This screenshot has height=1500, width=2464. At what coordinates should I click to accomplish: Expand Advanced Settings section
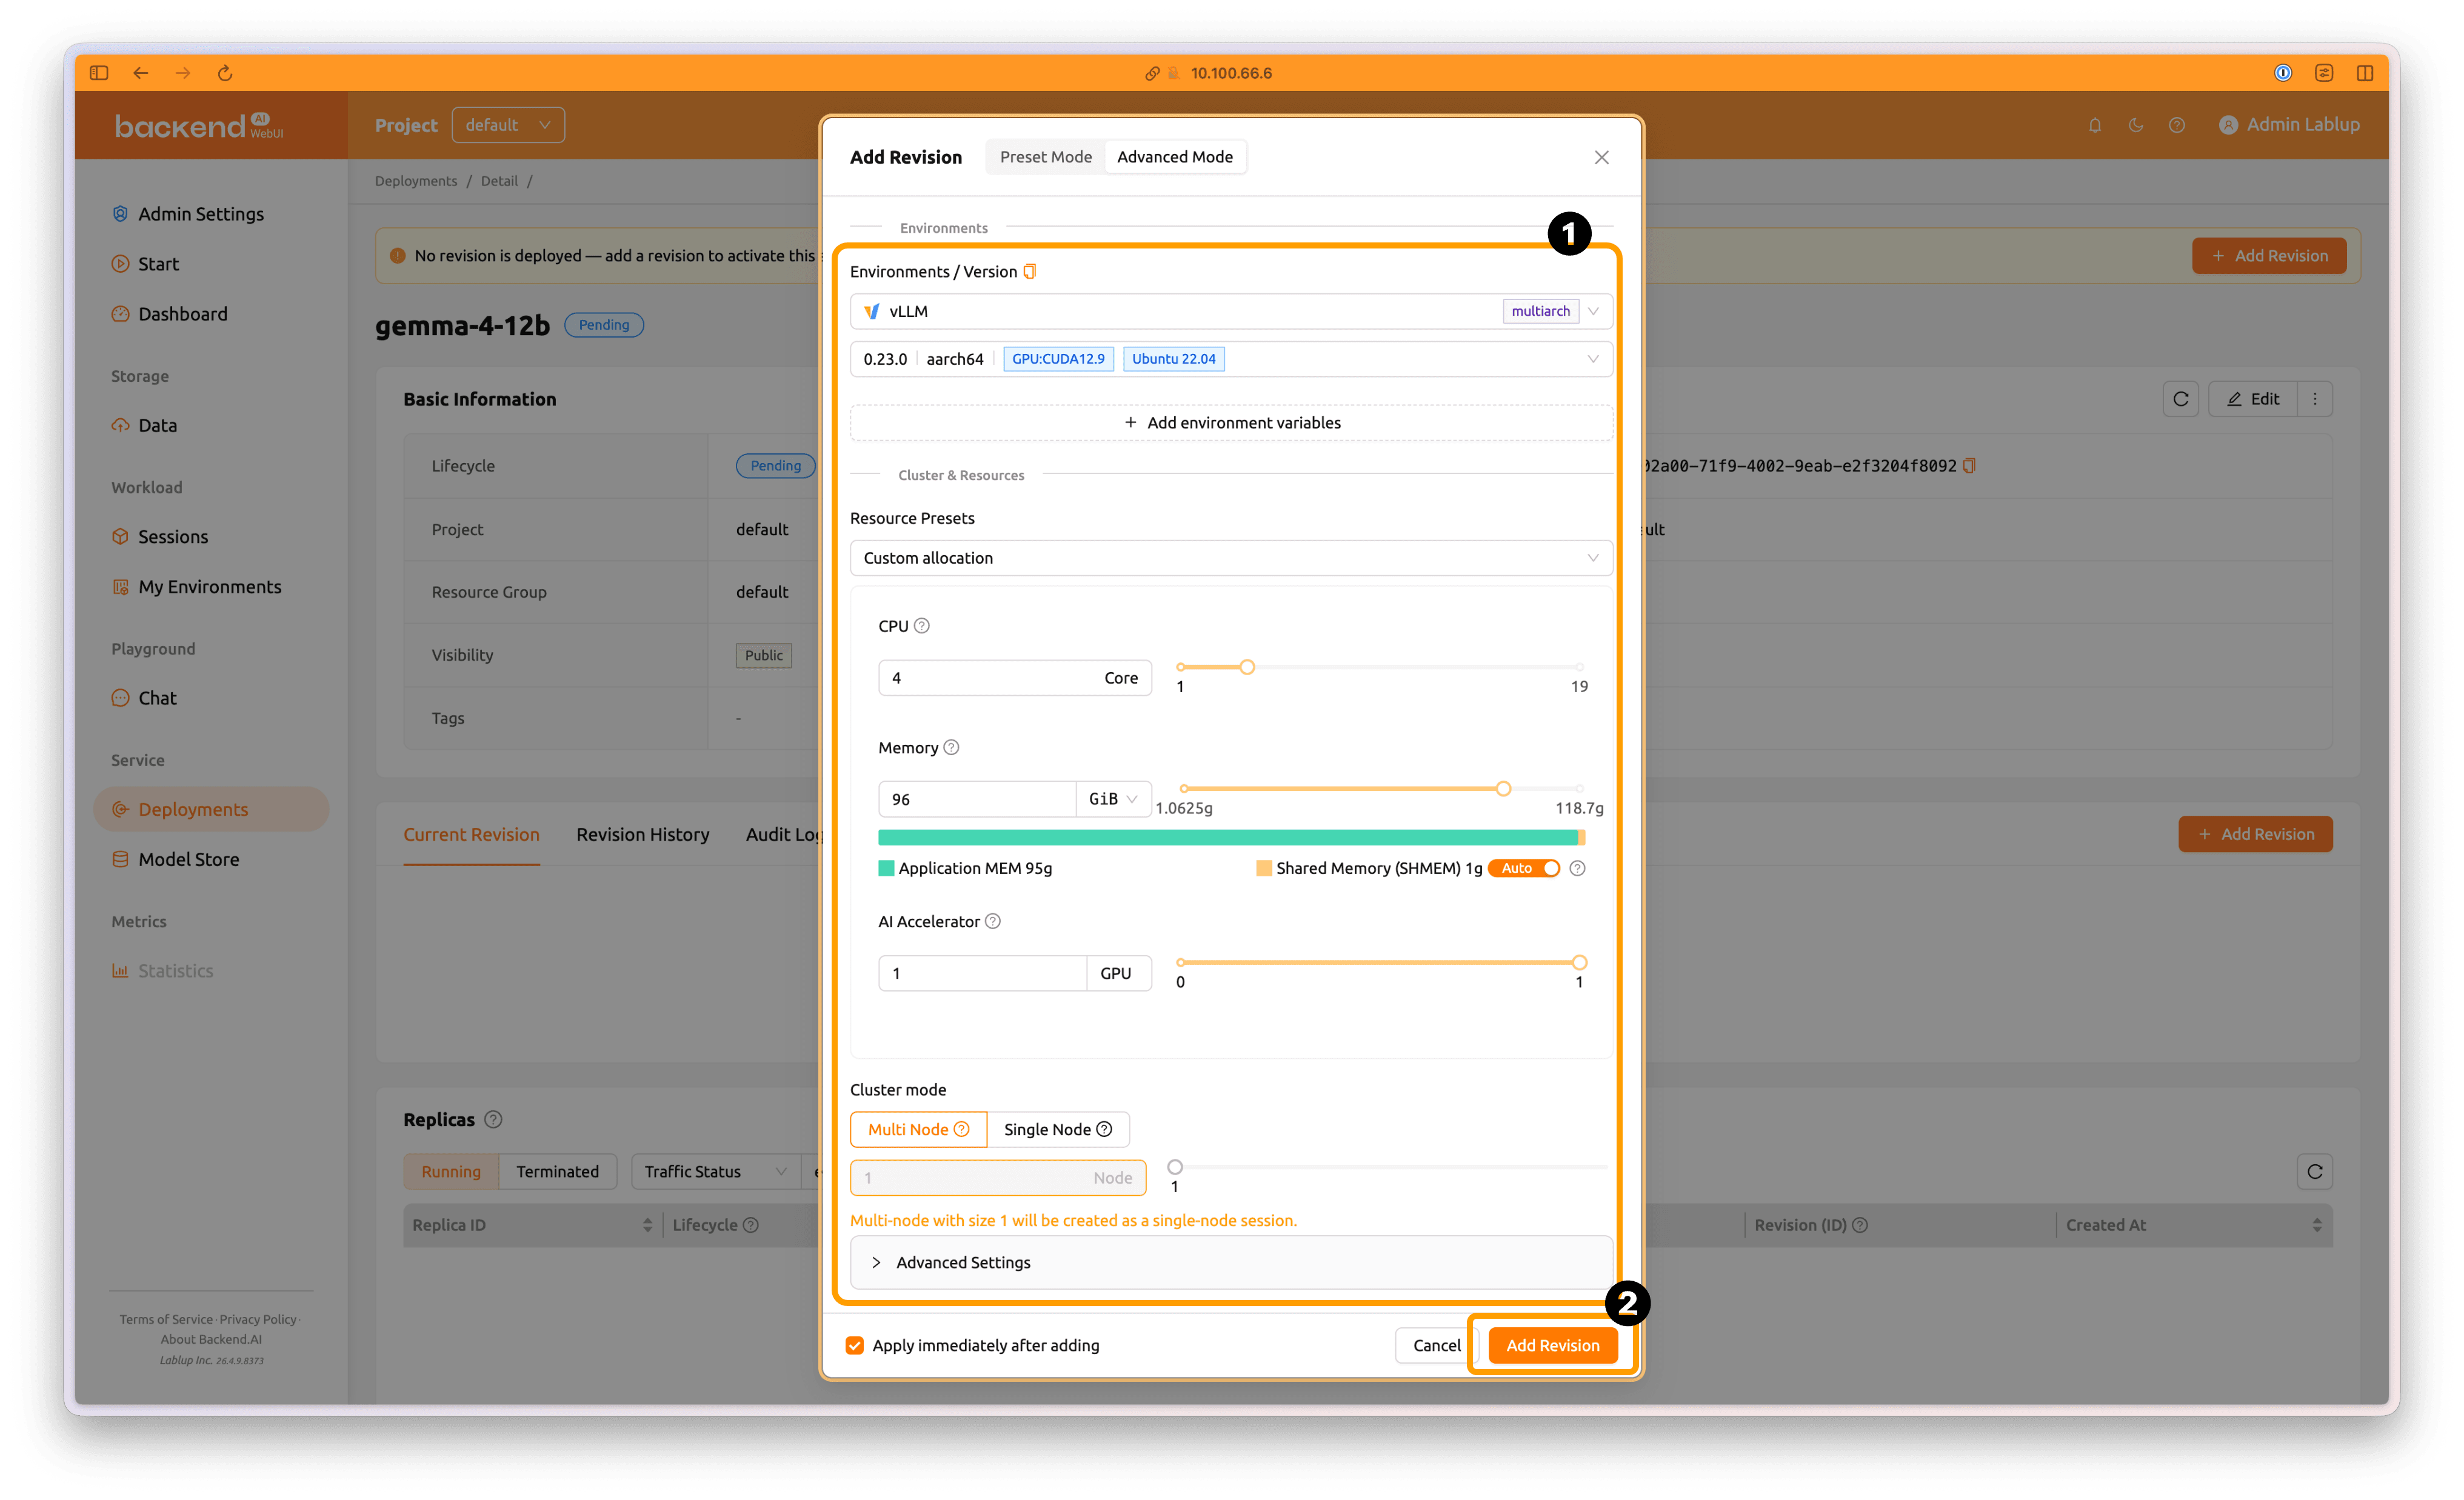coord(1231,1262)
